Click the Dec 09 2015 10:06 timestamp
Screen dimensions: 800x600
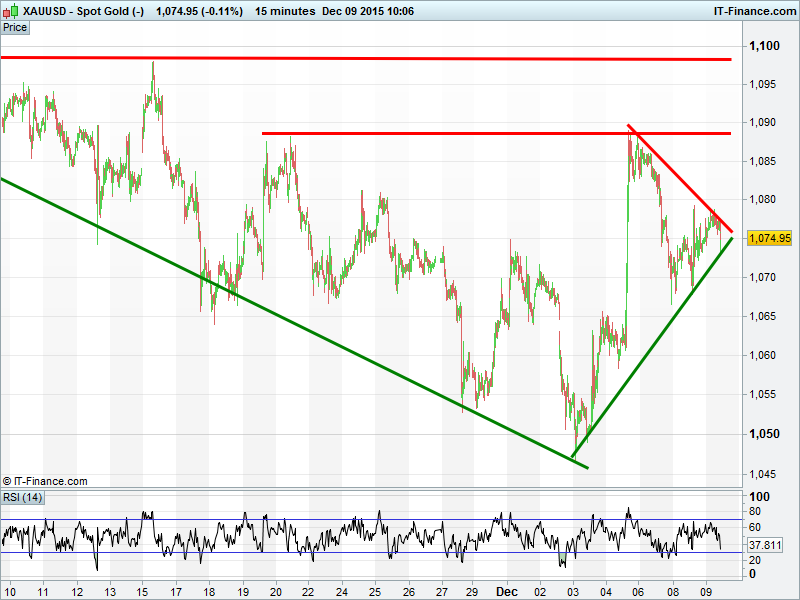365,11
